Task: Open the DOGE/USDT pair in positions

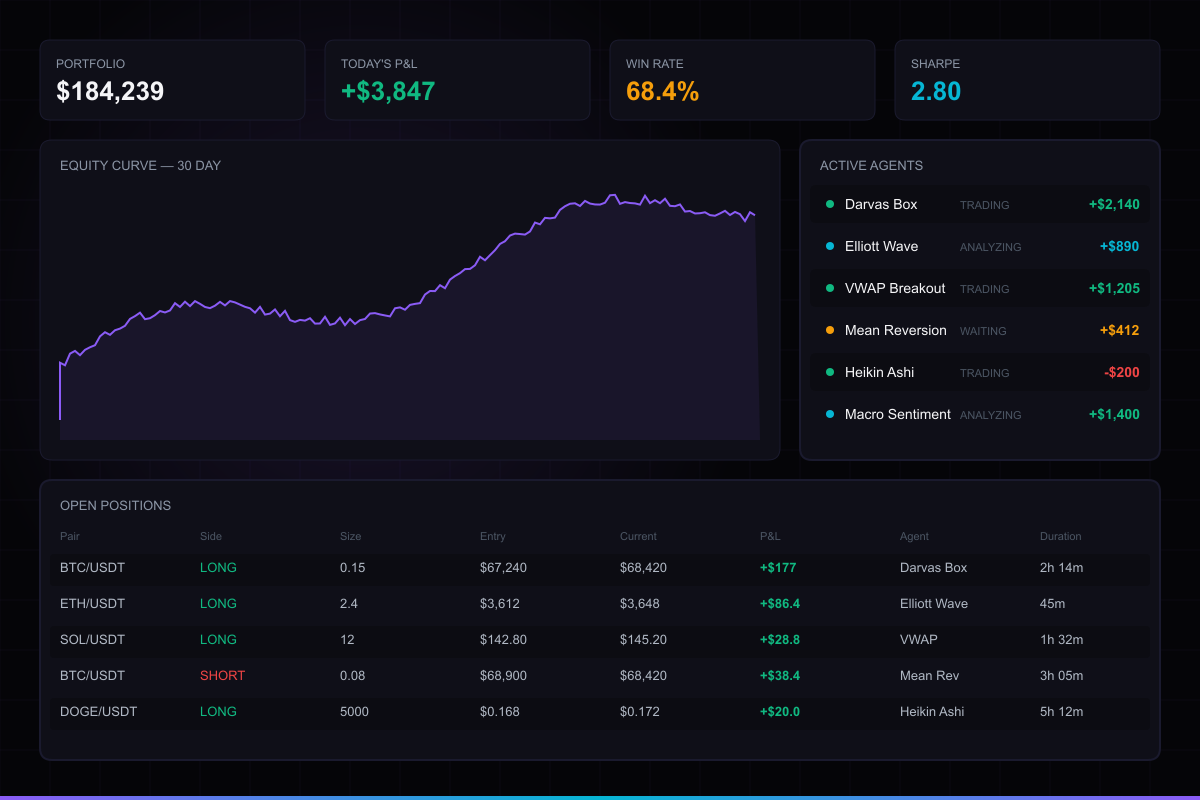Action: tap(98, 712)
